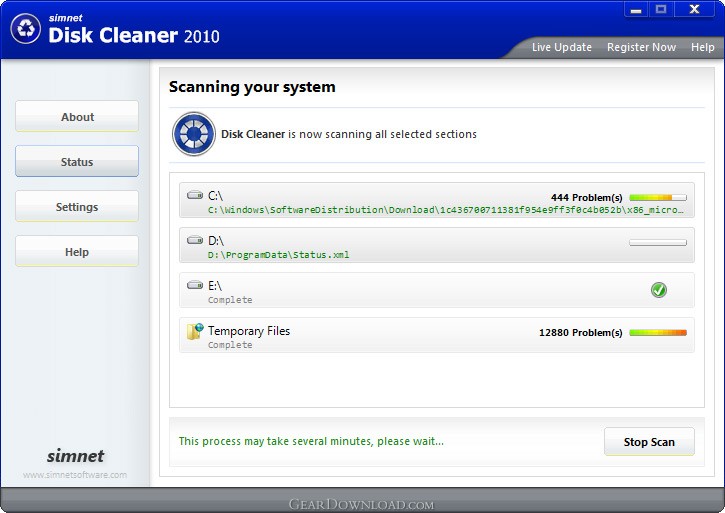Image resolution: width=725 pixels, height=513 pixels.
Task: Close the Disk Cleaner window
Action: [x=694, y=9]
